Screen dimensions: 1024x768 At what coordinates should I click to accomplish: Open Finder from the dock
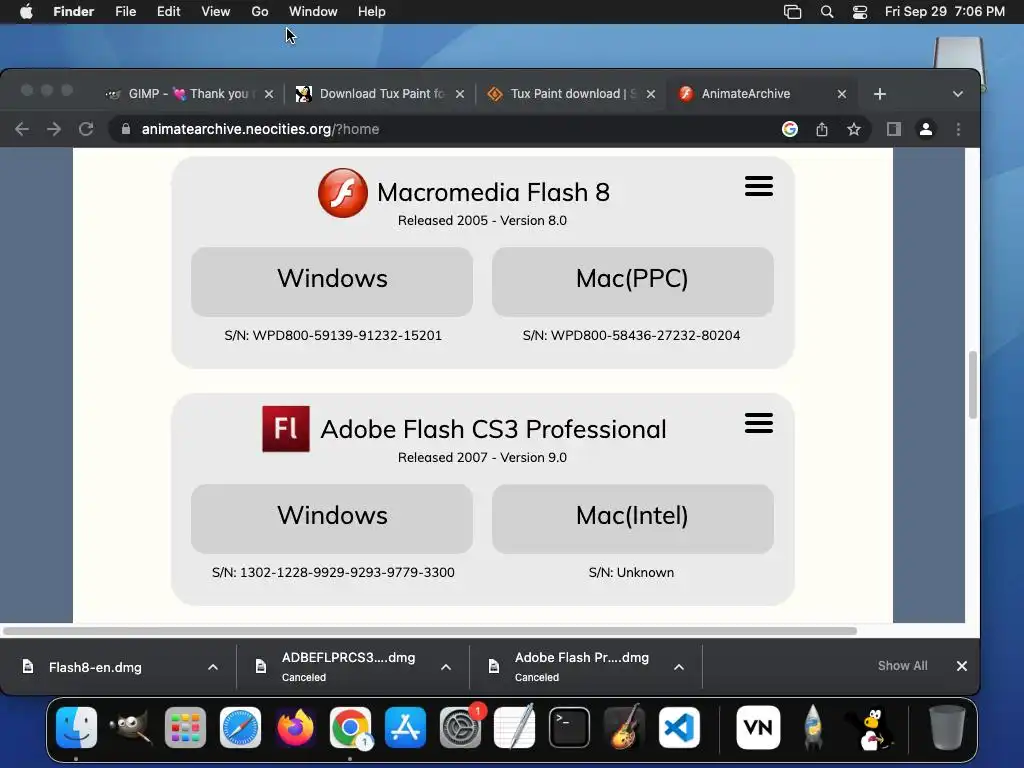coord(76,728)
